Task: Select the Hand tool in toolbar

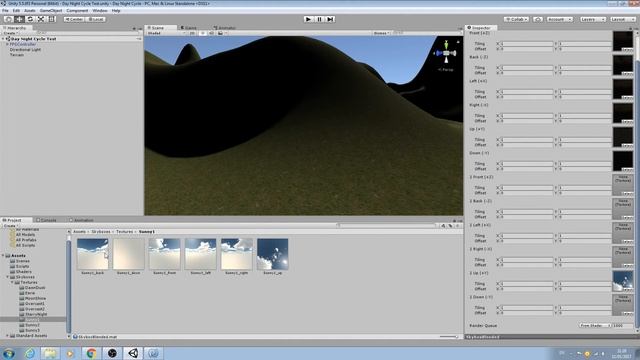Action: click(8, 19)
